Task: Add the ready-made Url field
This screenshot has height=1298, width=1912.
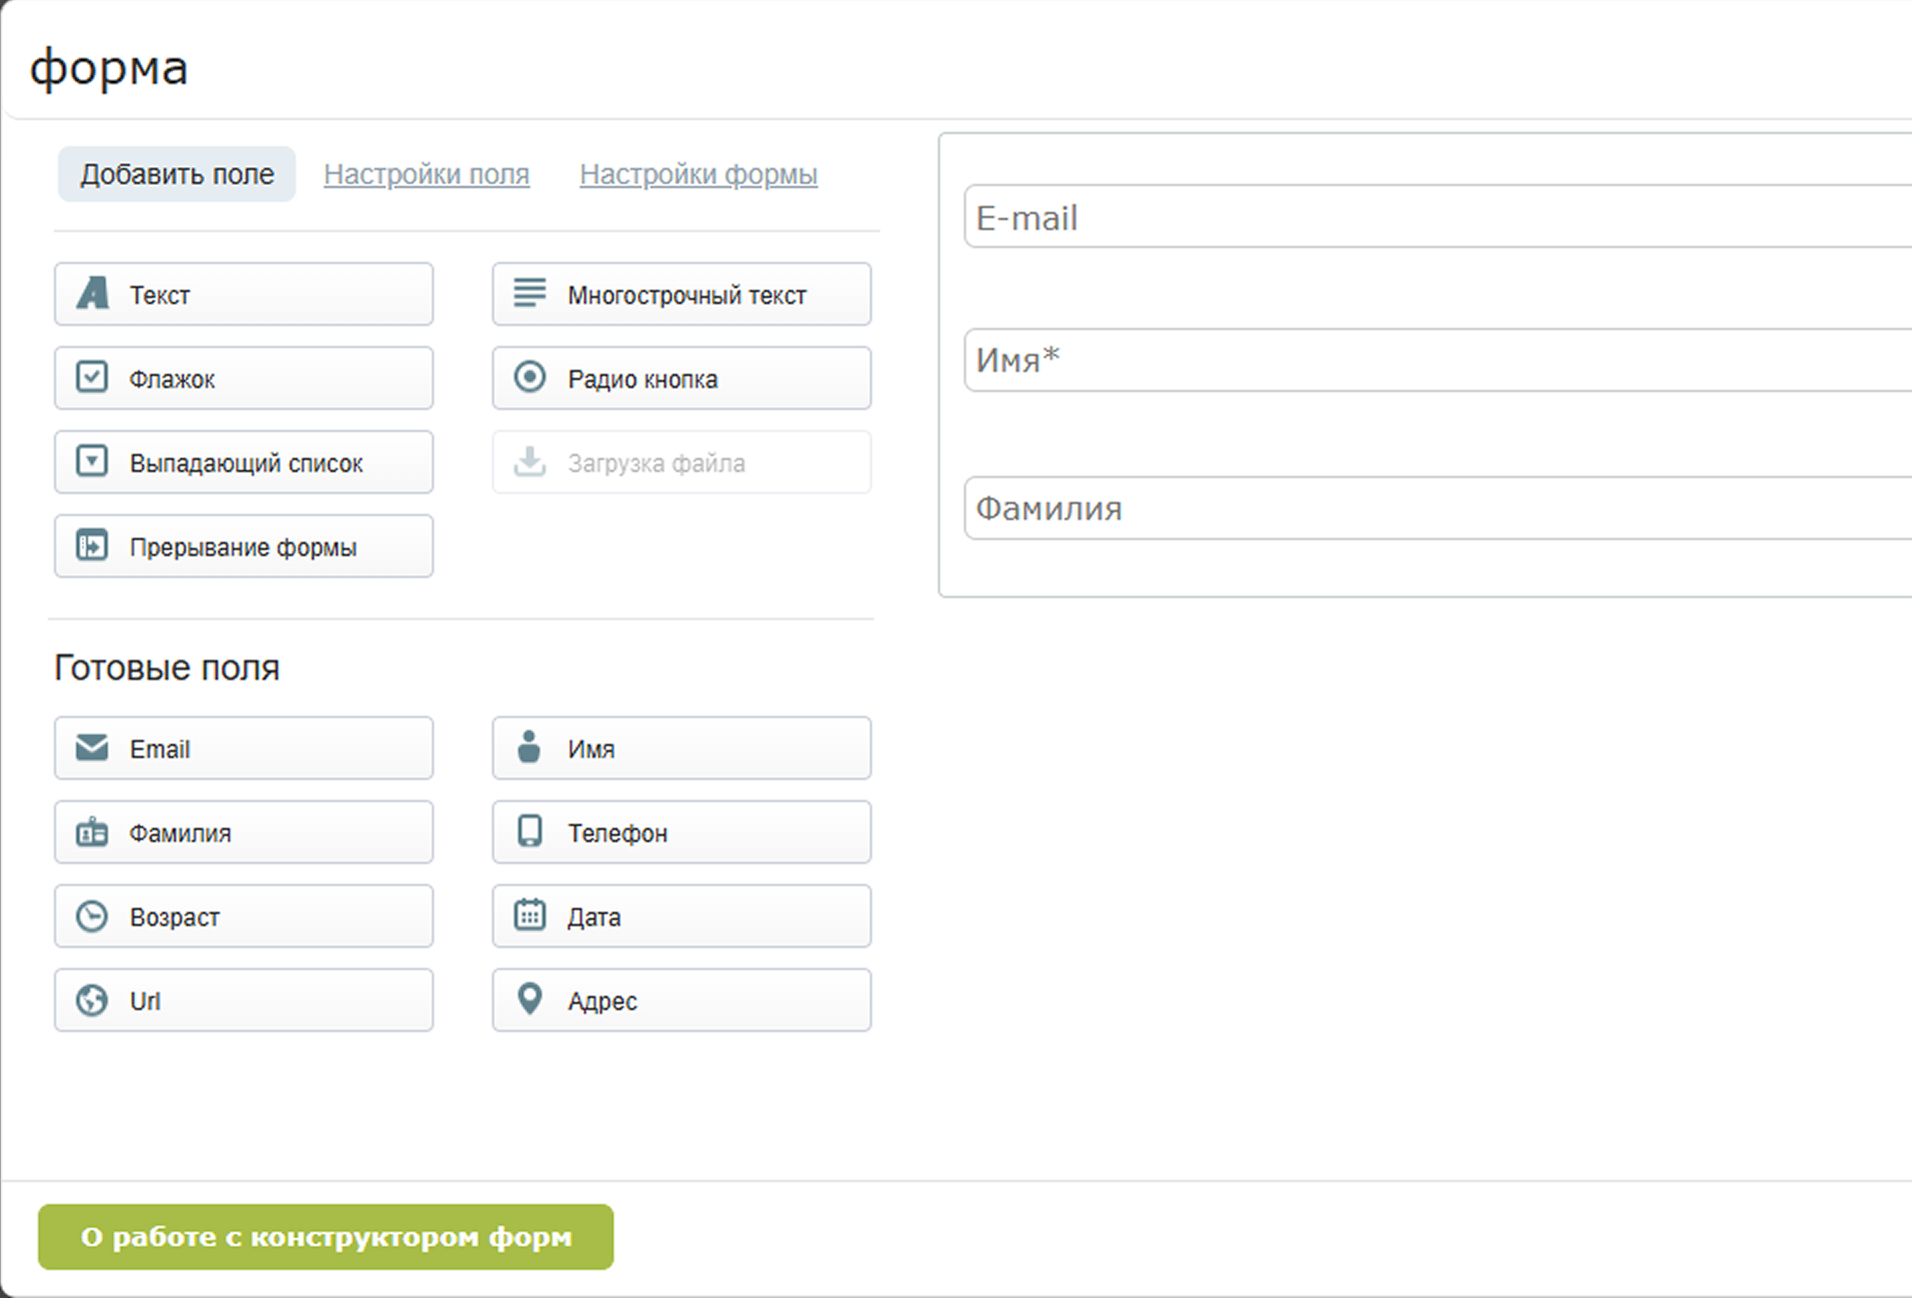Action: pos(244,1000)
